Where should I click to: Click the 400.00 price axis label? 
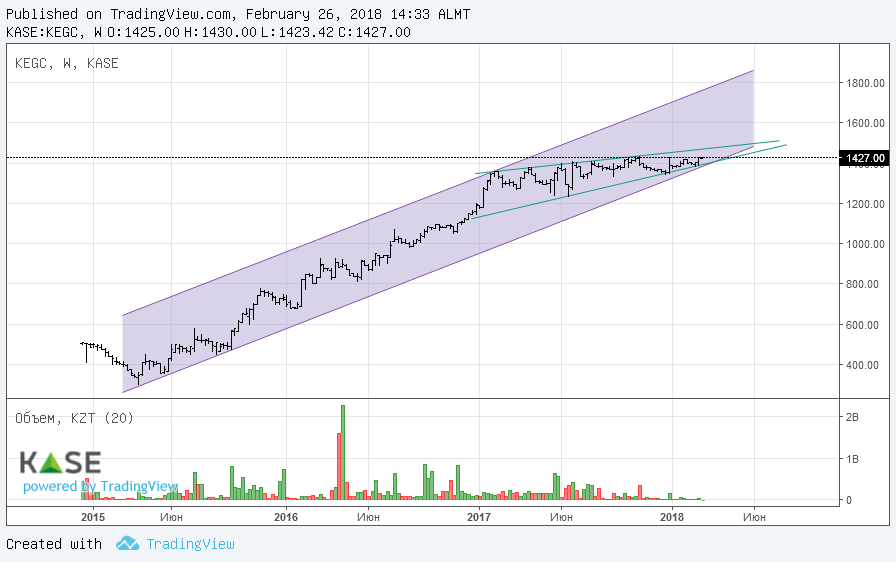point(862,365)
